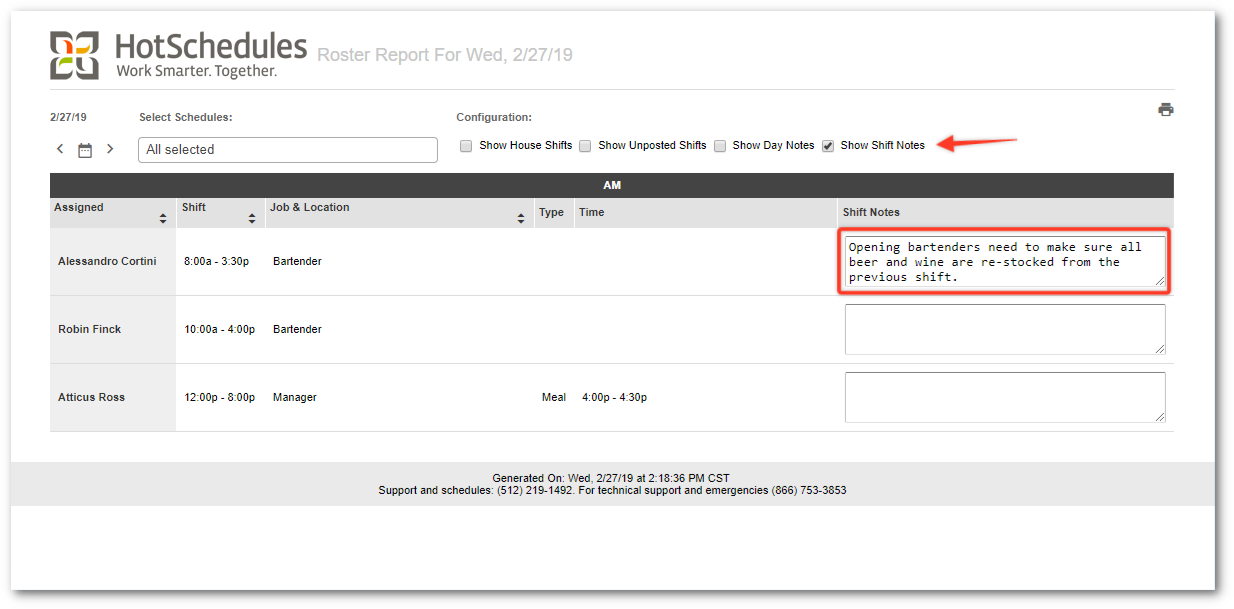Click the 10:00a - 4:00p shift time
This screenshot has width=1234, height=609.
point(219,329)
